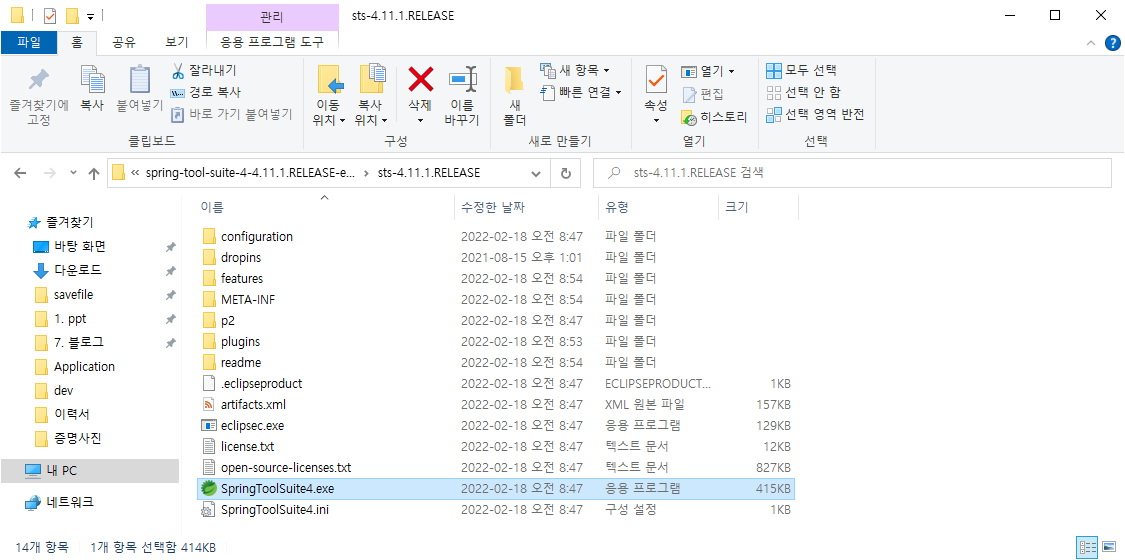Click Paste shortcut (바로 가기 붙여넣기)
Image resolution: width=1125 pixels, height=560 pixels.
click(x=231, y=114)
